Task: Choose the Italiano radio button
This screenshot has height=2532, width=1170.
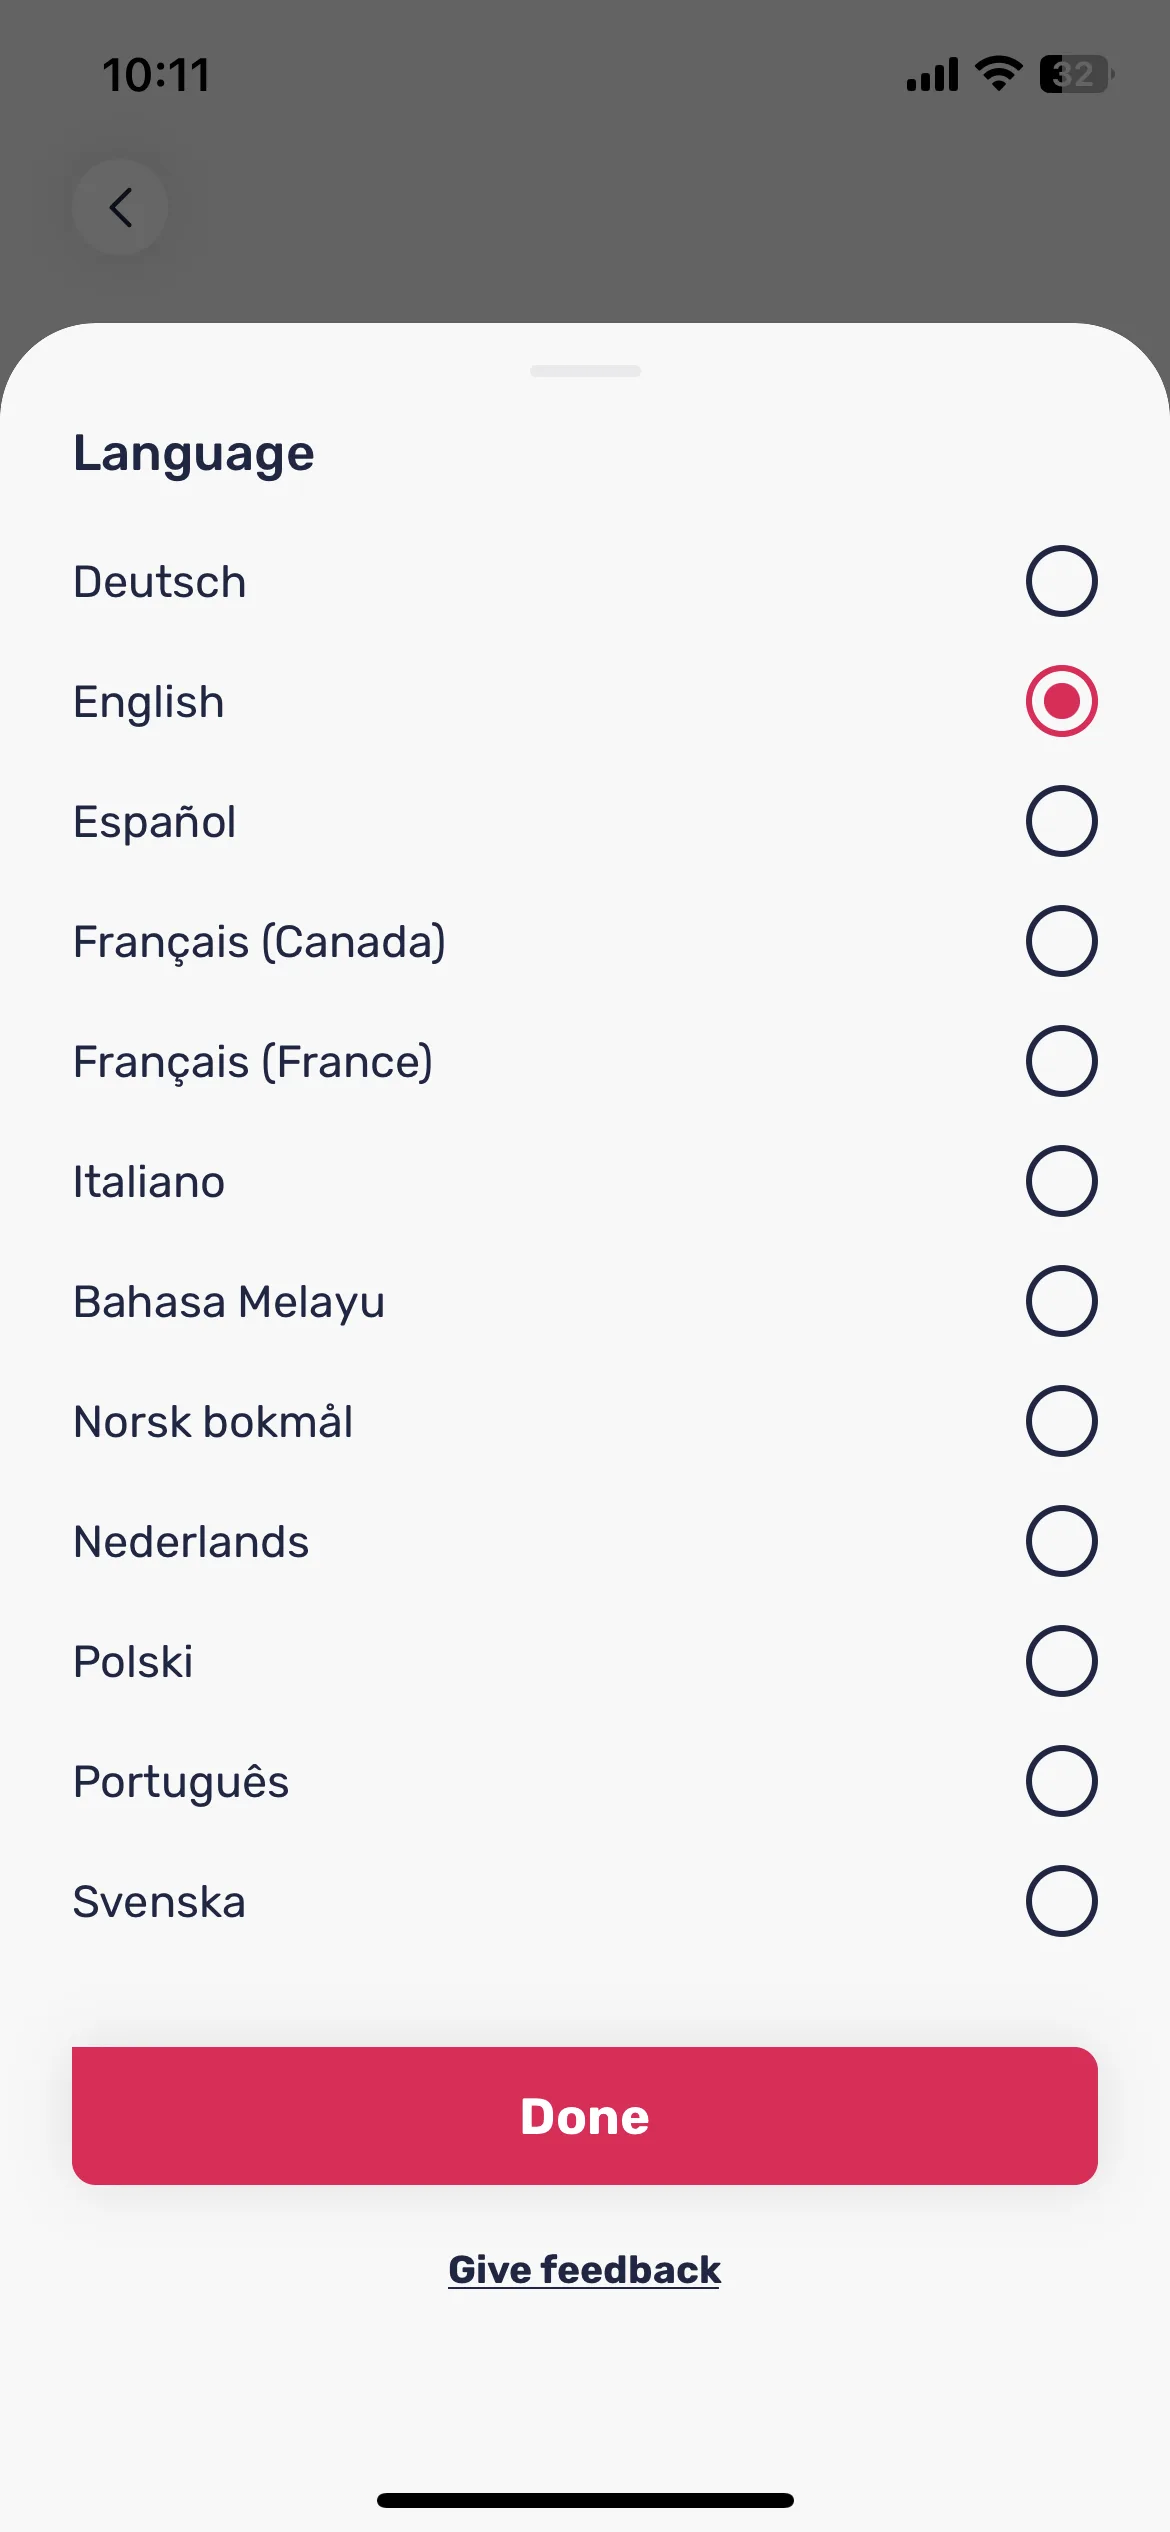Action: [x=1061, y=1181]
